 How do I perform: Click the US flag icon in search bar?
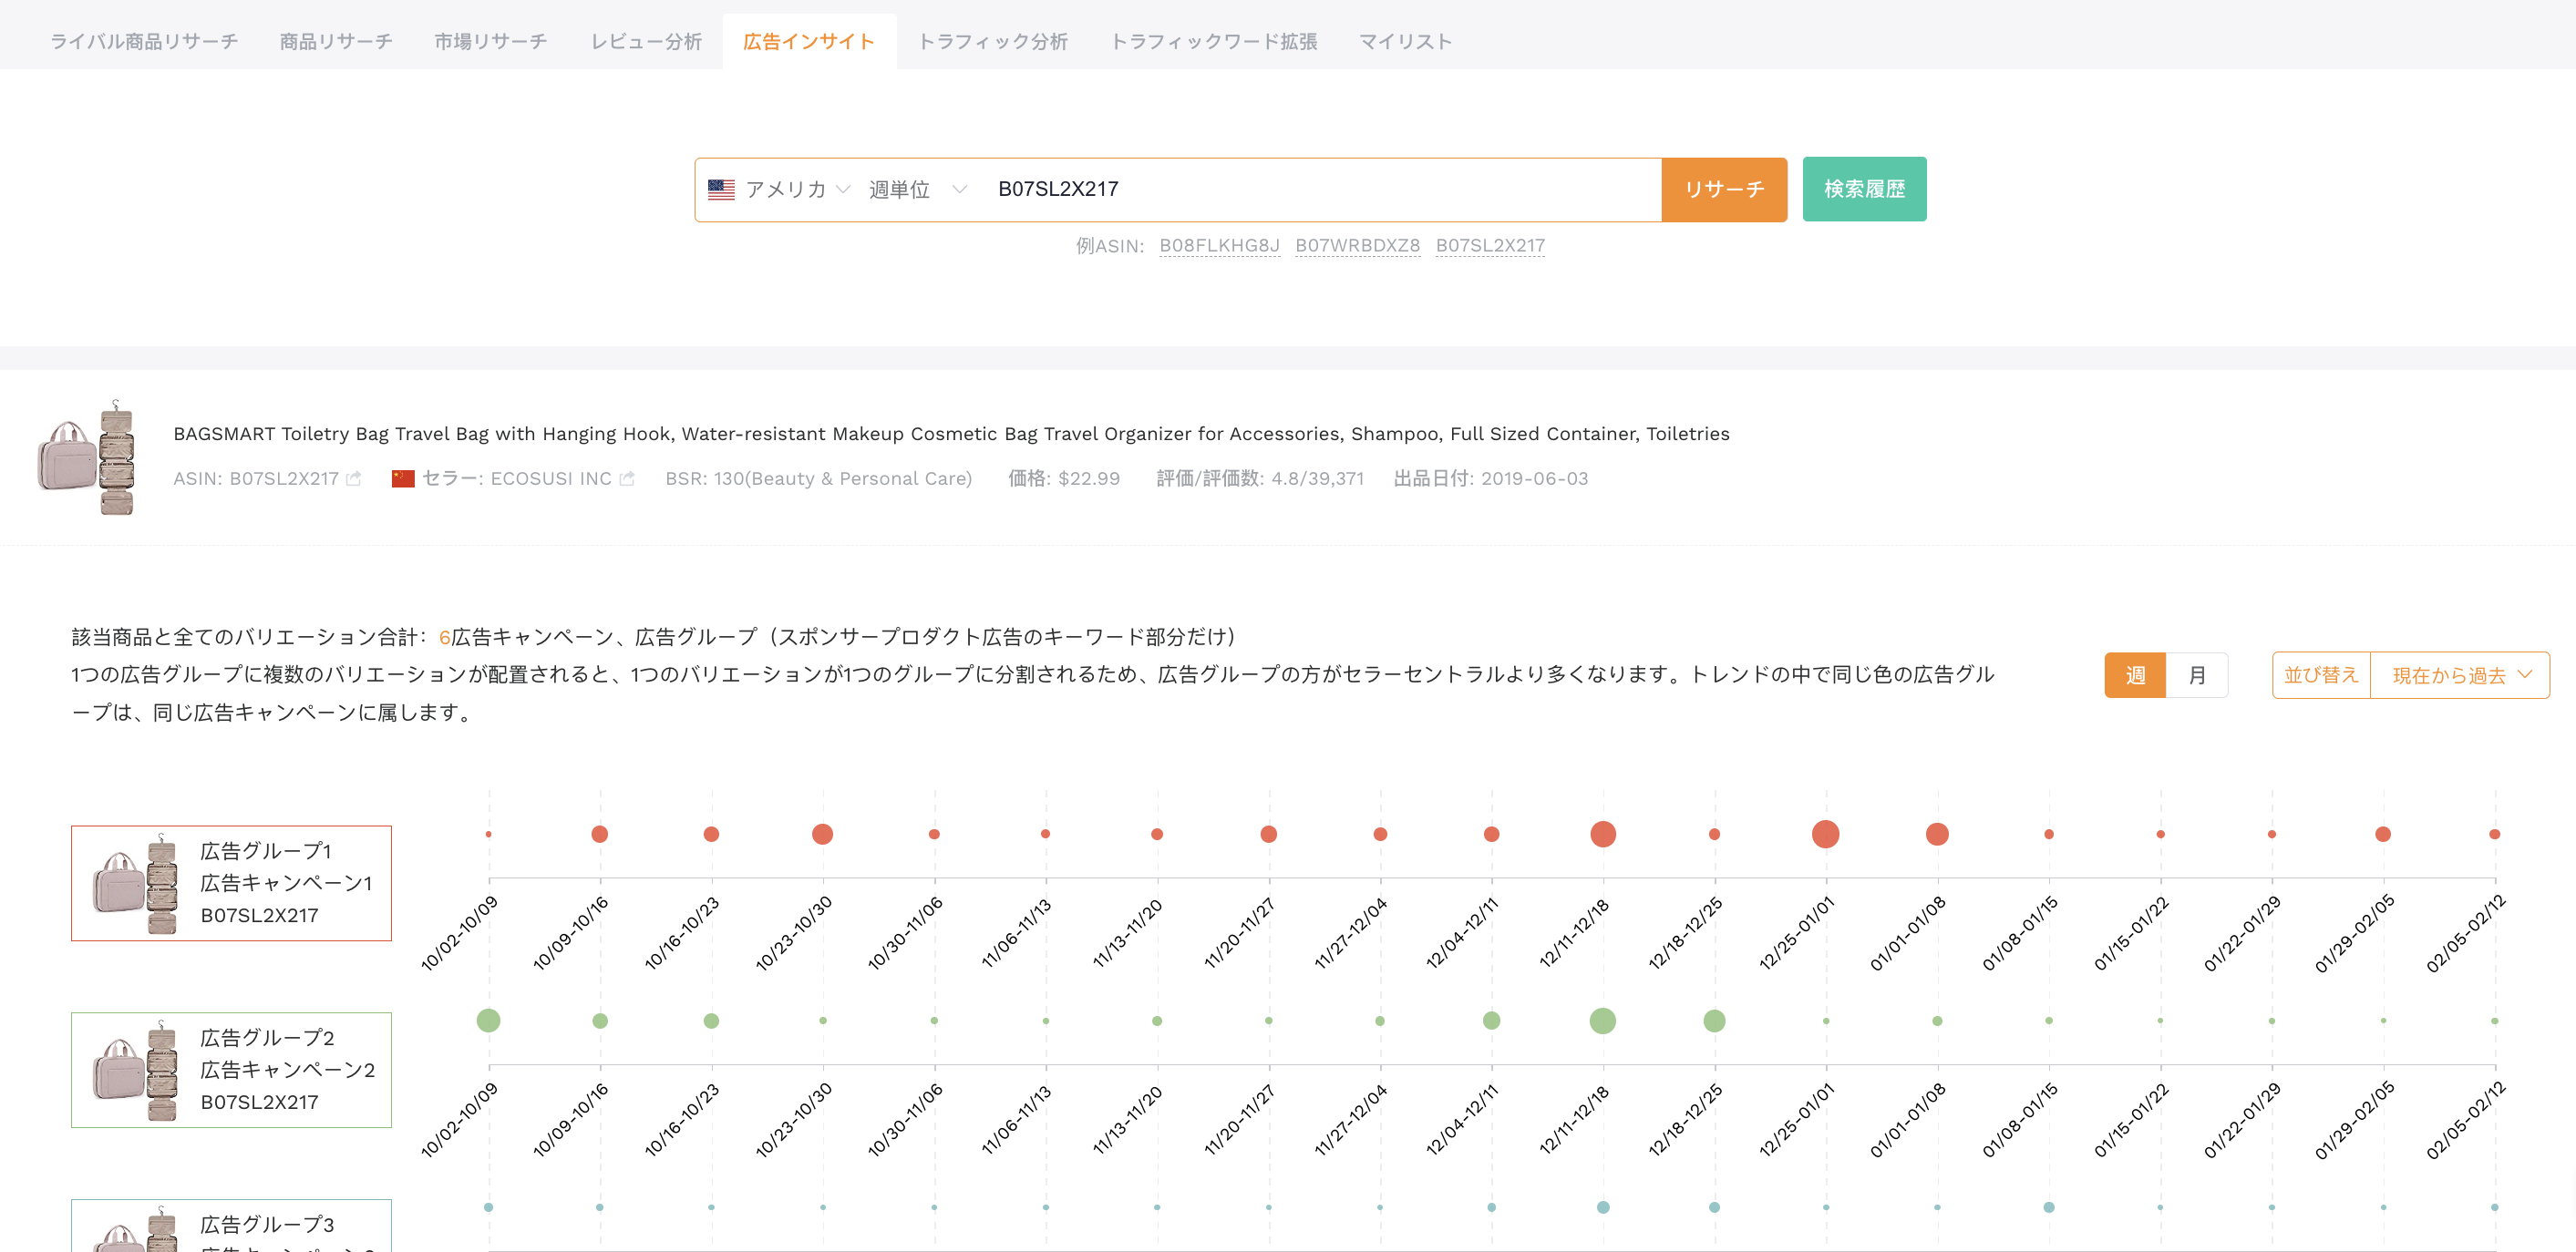pos(721,189)
